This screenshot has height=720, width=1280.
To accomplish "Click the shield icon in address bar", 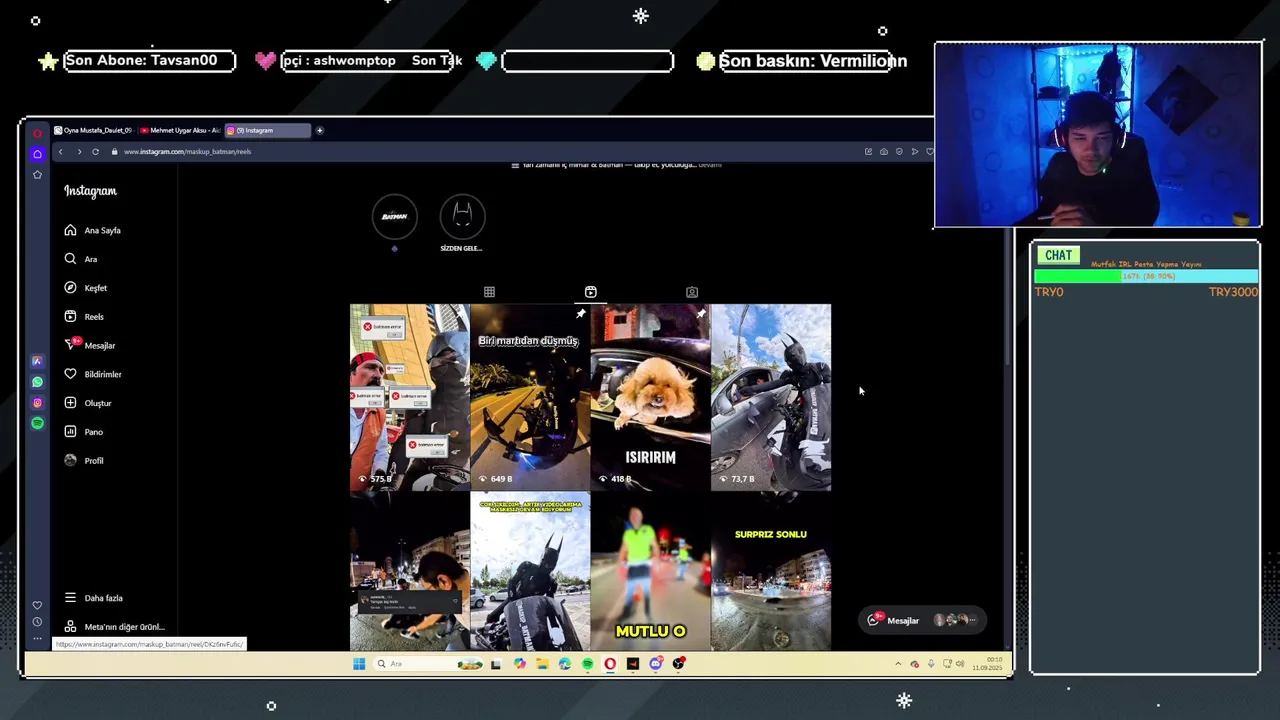I will [x=899, y=152].
